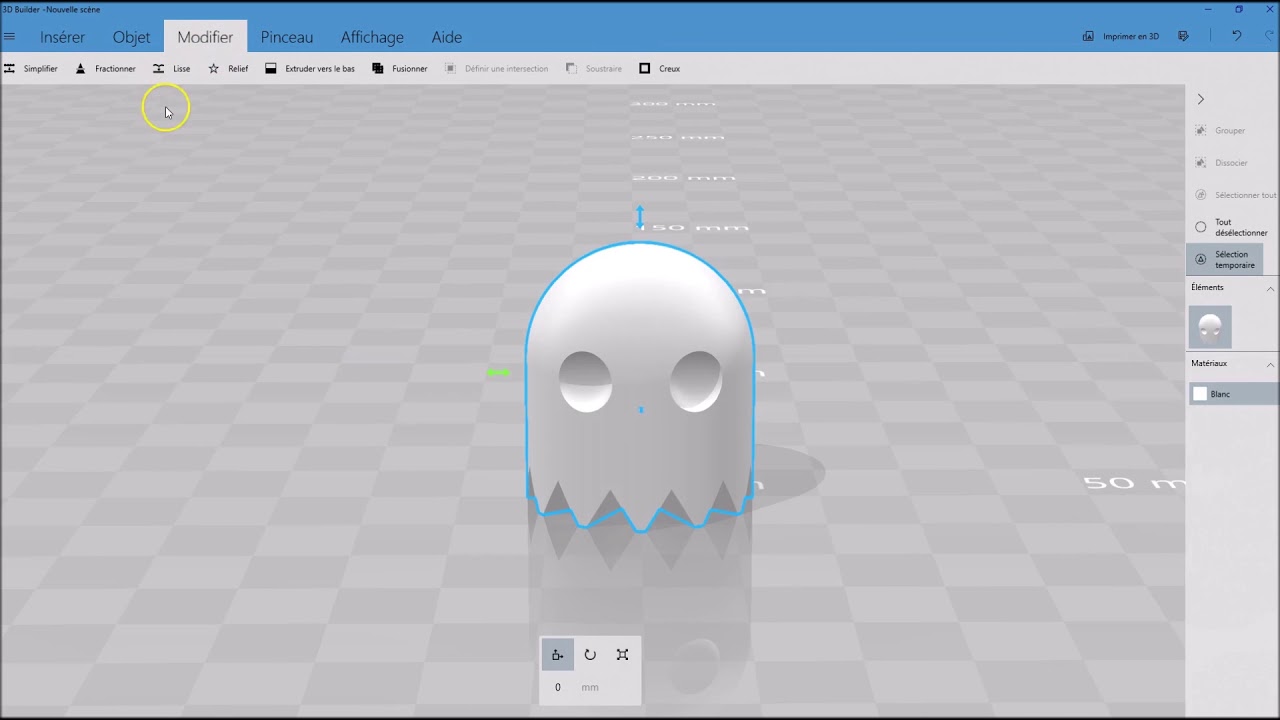Switch to the Pinceau tab
This screenshot has width=1280, height=720.
coord(287,37)
